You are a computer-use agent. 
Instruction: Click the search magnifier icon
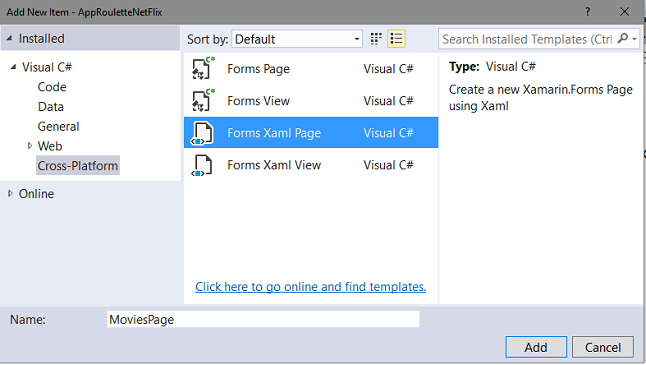(x=623, y=39)
